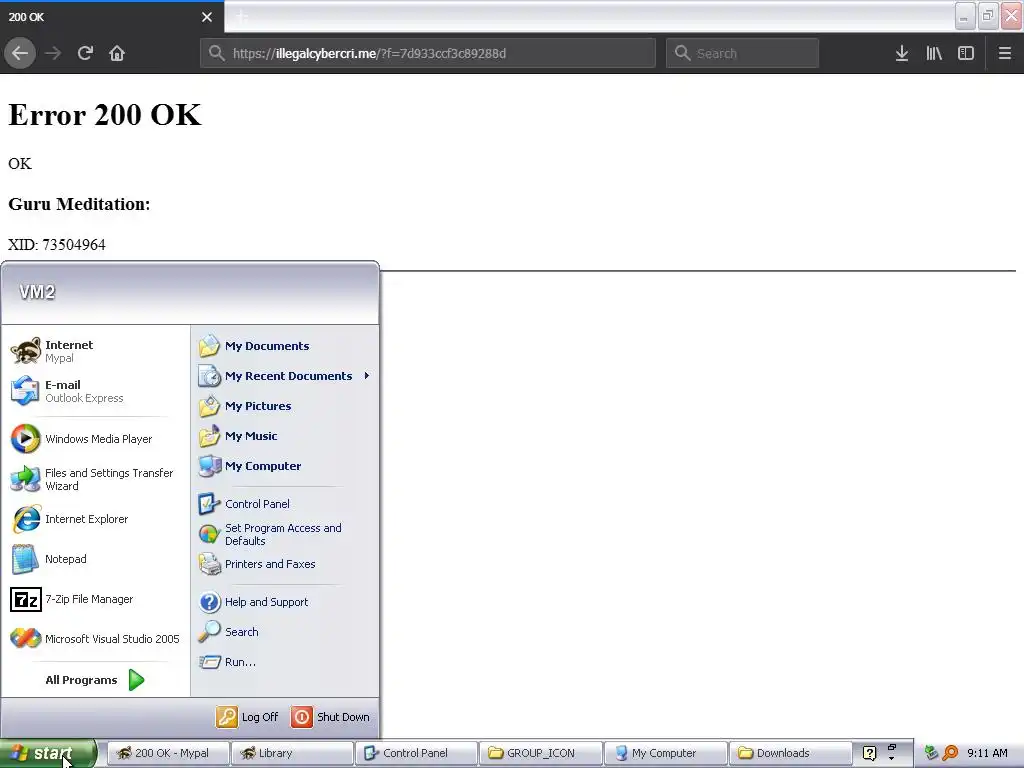
Task: Click the browser forward arrow
Action: (53, 53)
